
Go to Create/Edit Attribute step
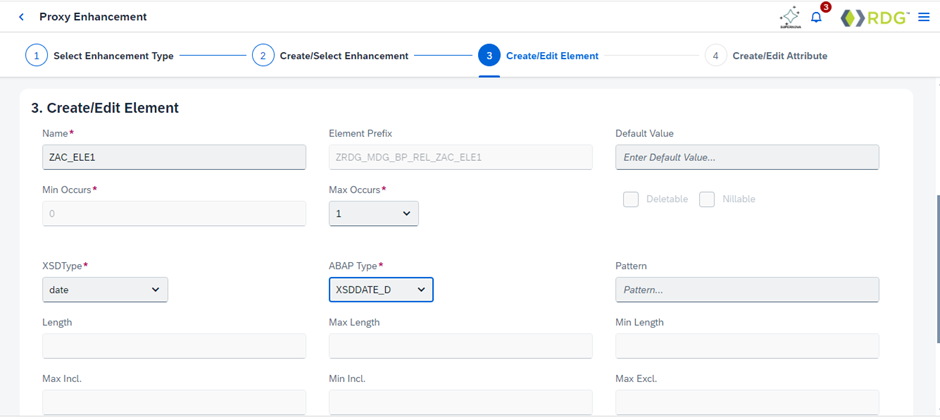pos(780,56)
